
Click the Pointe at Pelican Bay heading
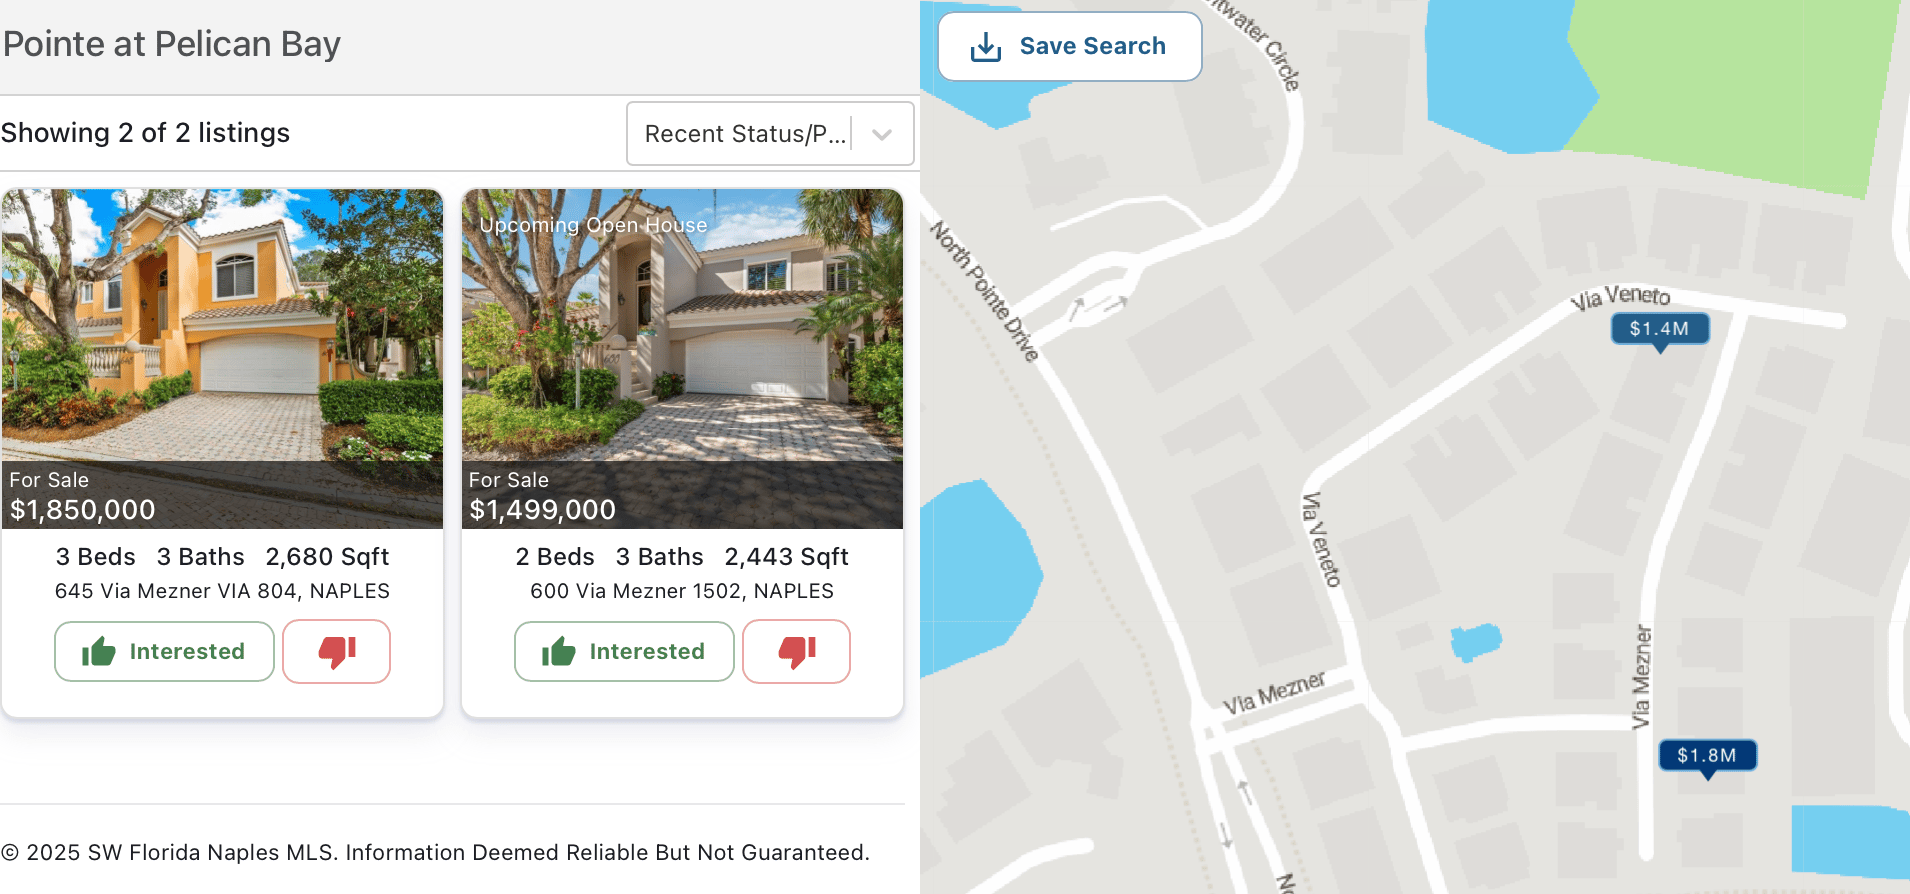click(172, 44)
